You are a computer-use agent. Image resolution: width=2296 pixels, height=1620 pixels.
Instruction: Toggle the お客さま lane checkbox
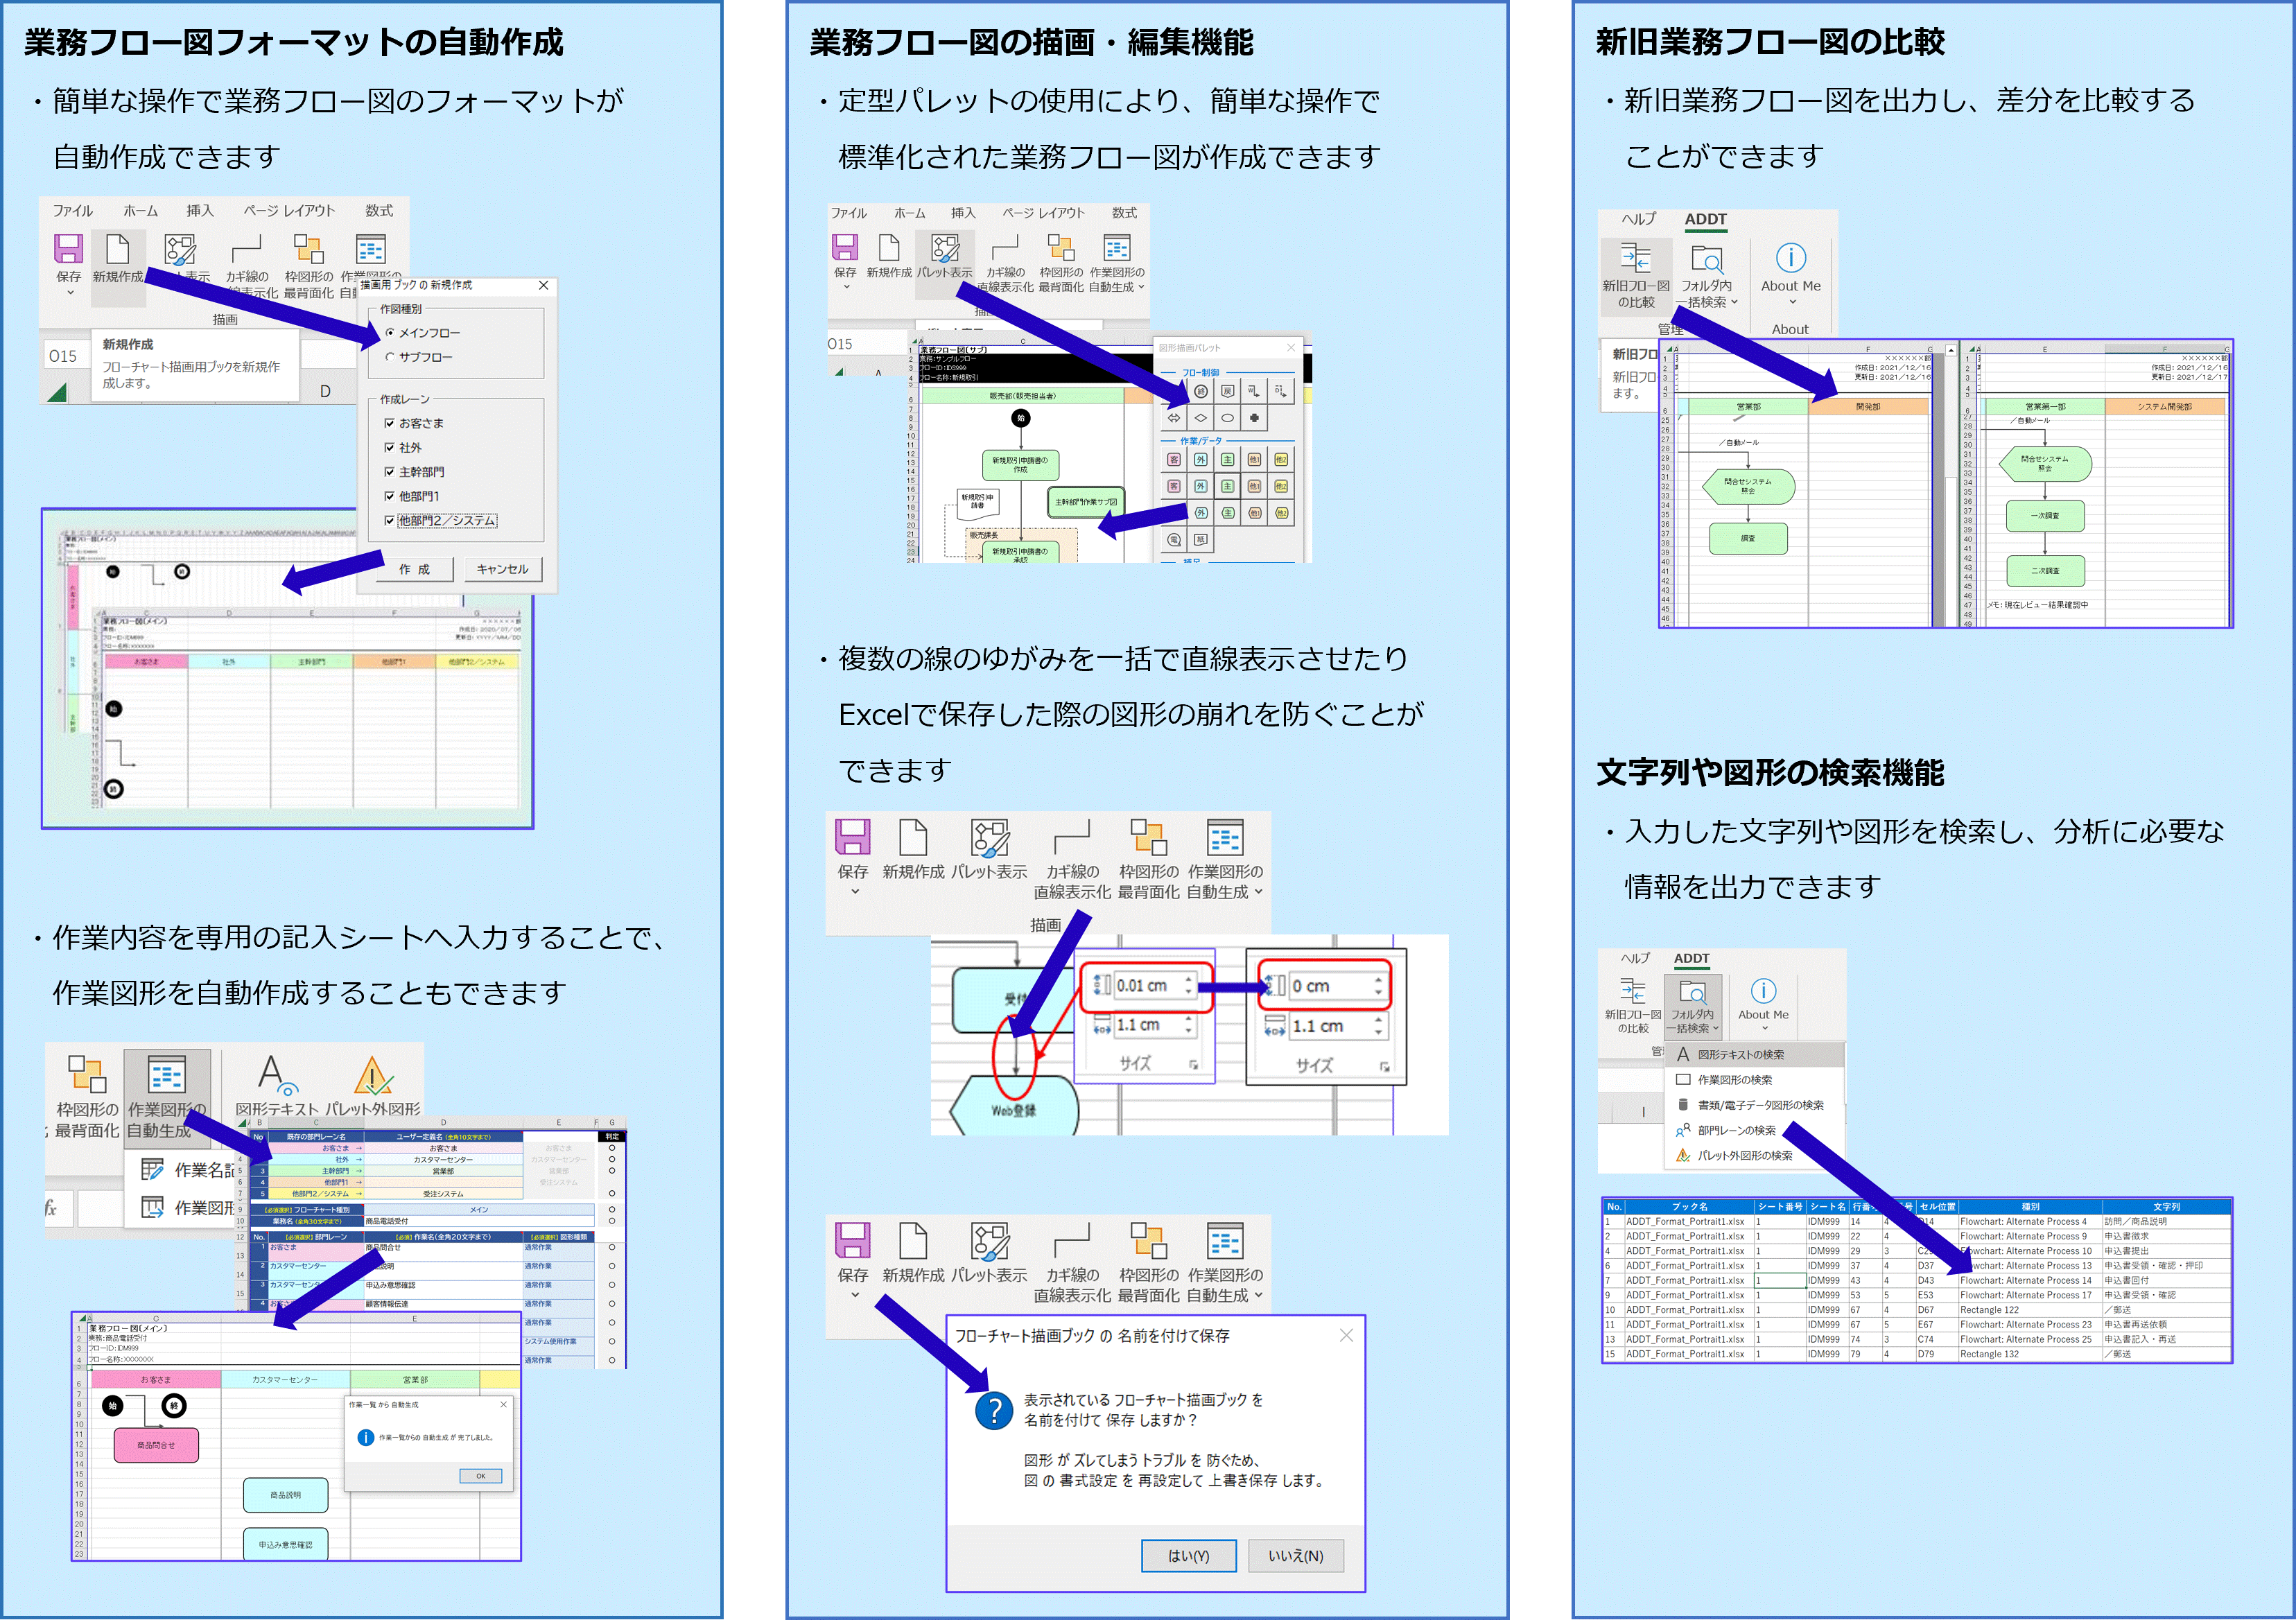[390, 423]
